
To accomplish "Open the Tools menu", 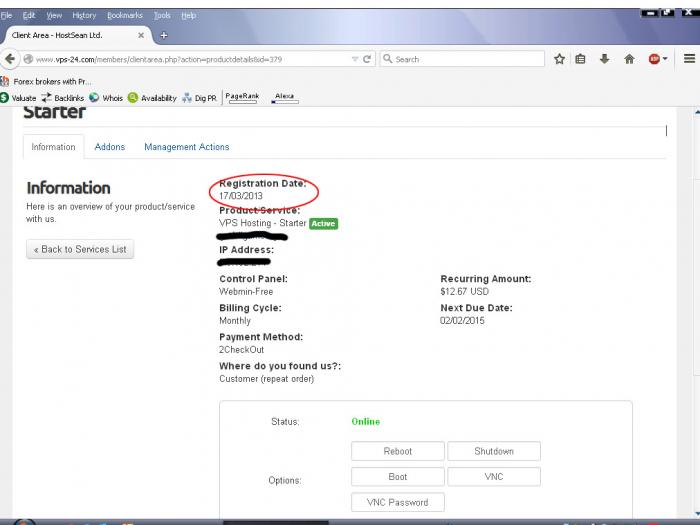I will (162, 15).
